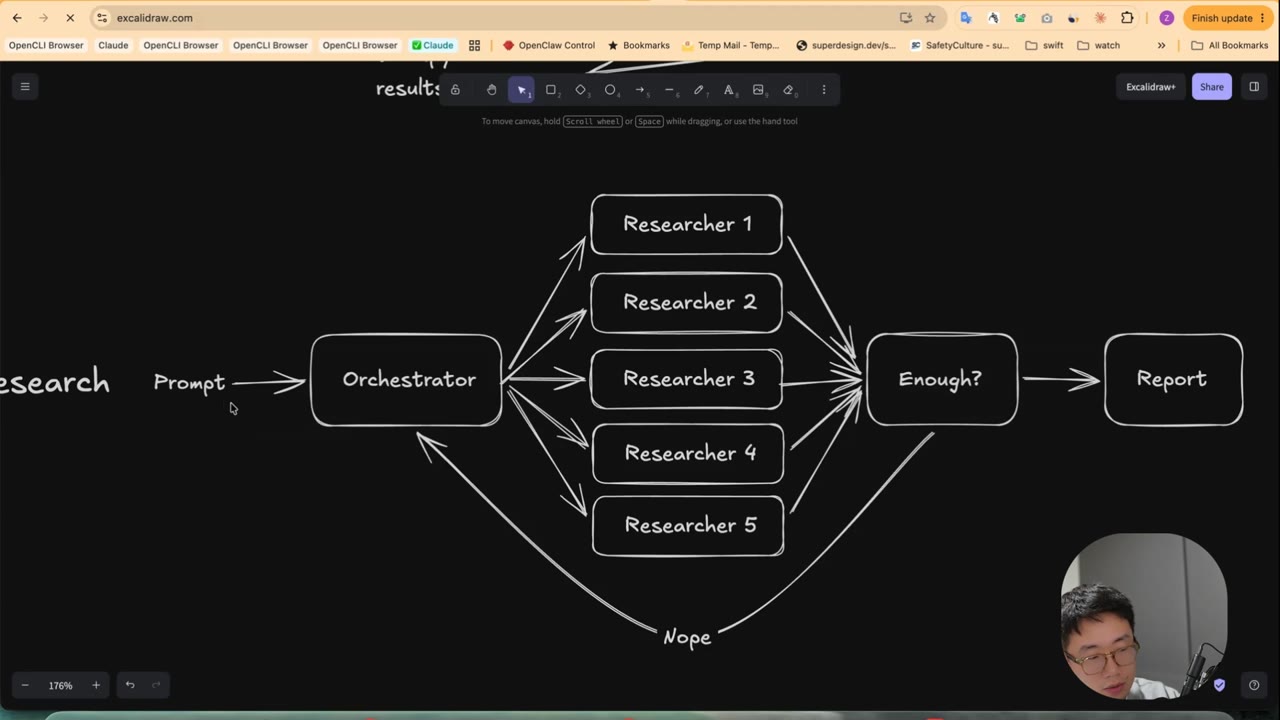Select the Insert image tool
Viewport: 1280px width, 720px height.
(x=758, y=90)
